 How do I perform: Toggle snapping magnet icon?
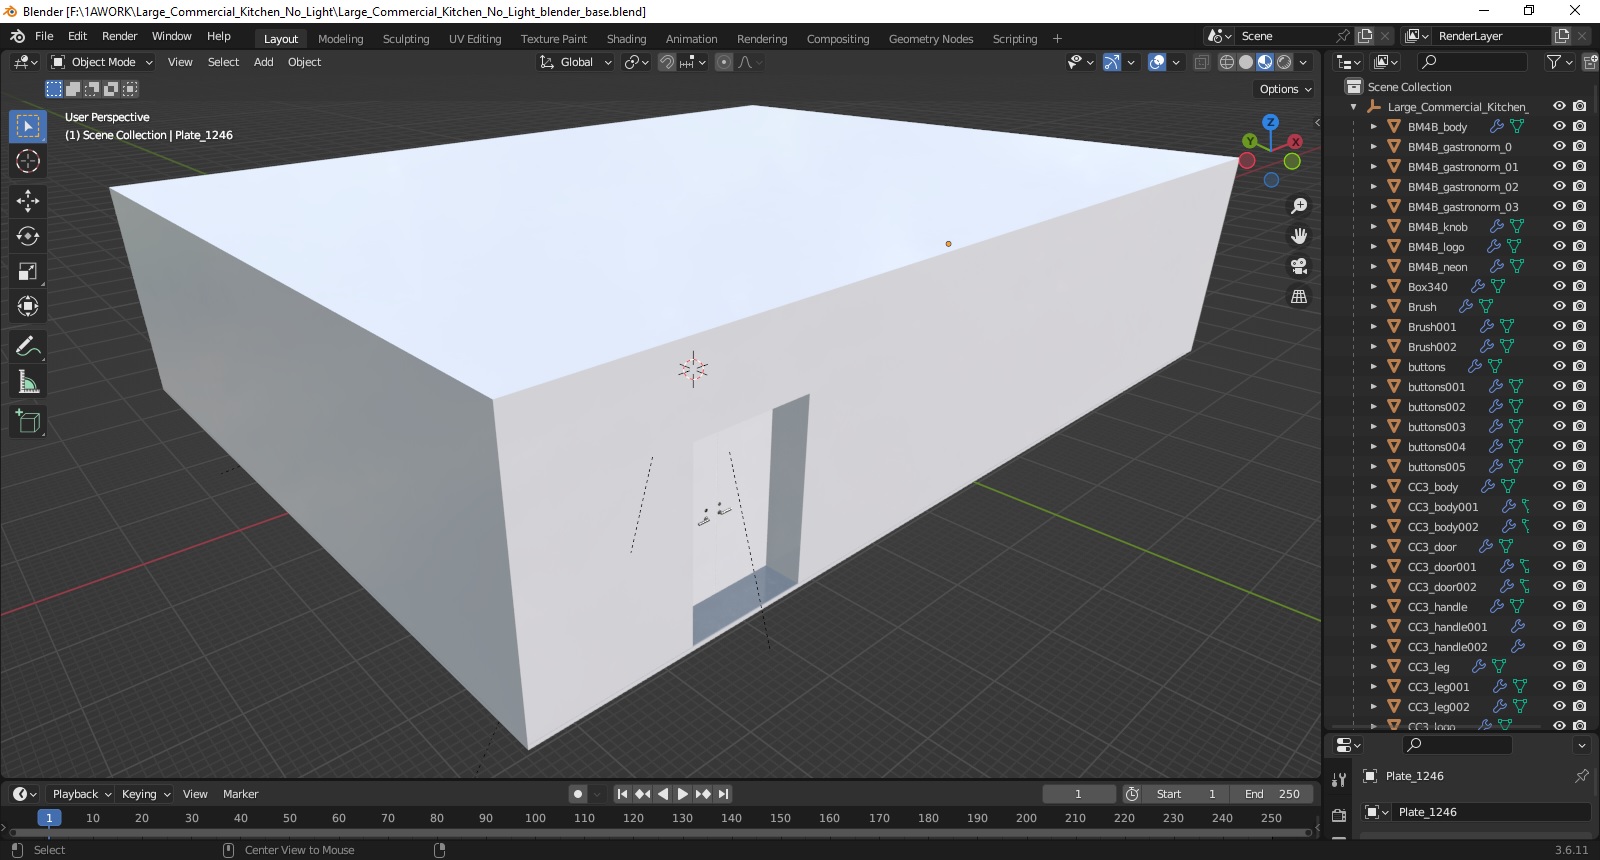[667, 62]
